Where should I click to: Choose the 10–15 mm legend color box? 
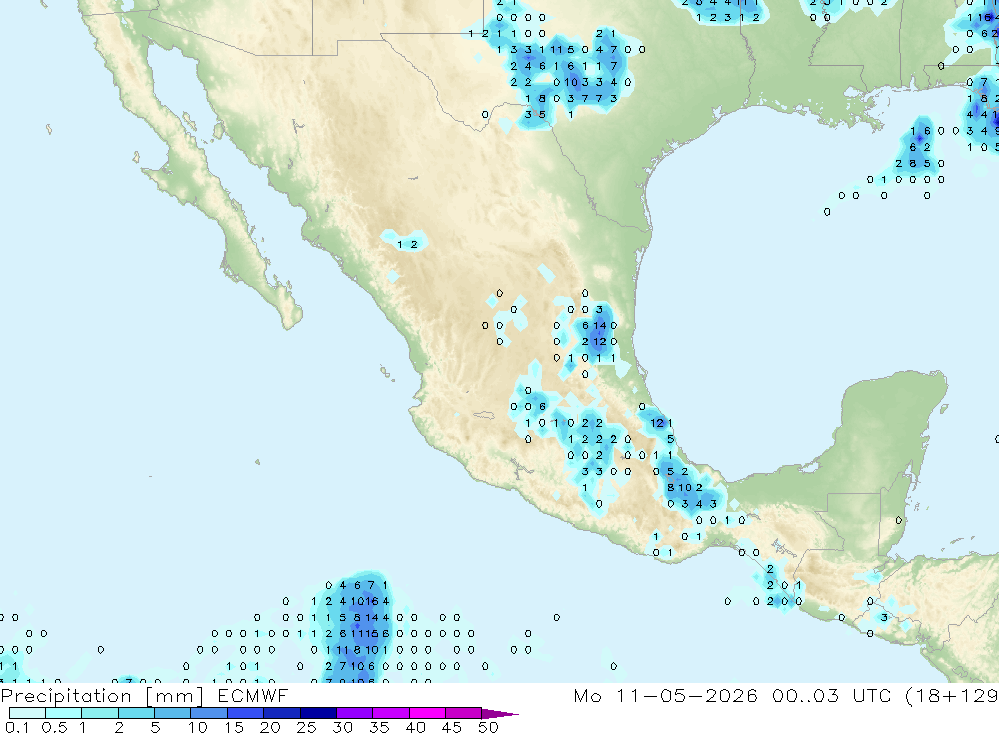click(209, 713)
